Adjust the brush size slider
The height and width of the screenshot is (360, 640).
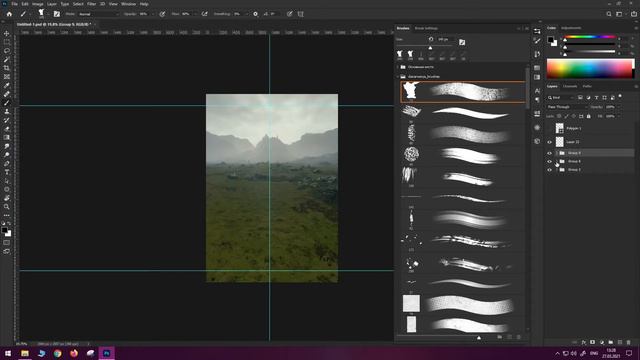click(430, 48)
